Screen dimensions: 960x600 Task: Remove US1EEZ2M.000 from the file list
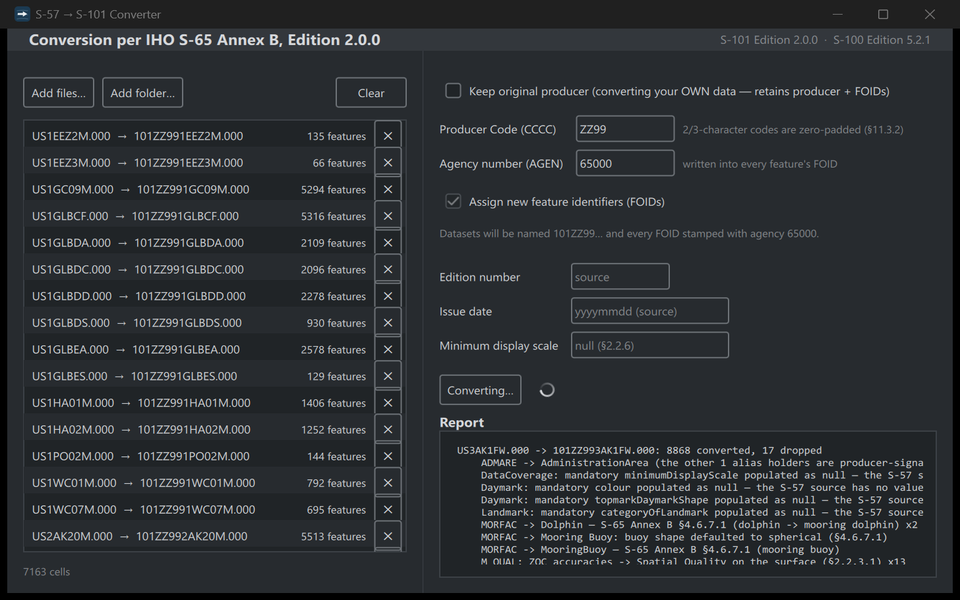[388, 136]
